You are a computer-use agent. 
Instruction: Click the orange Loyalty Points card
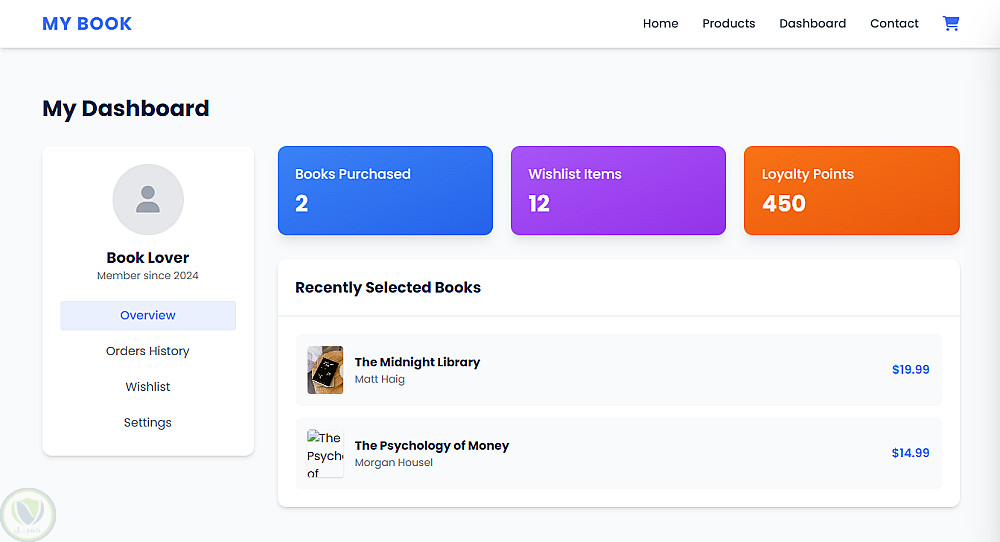click(x=851, y=191)
